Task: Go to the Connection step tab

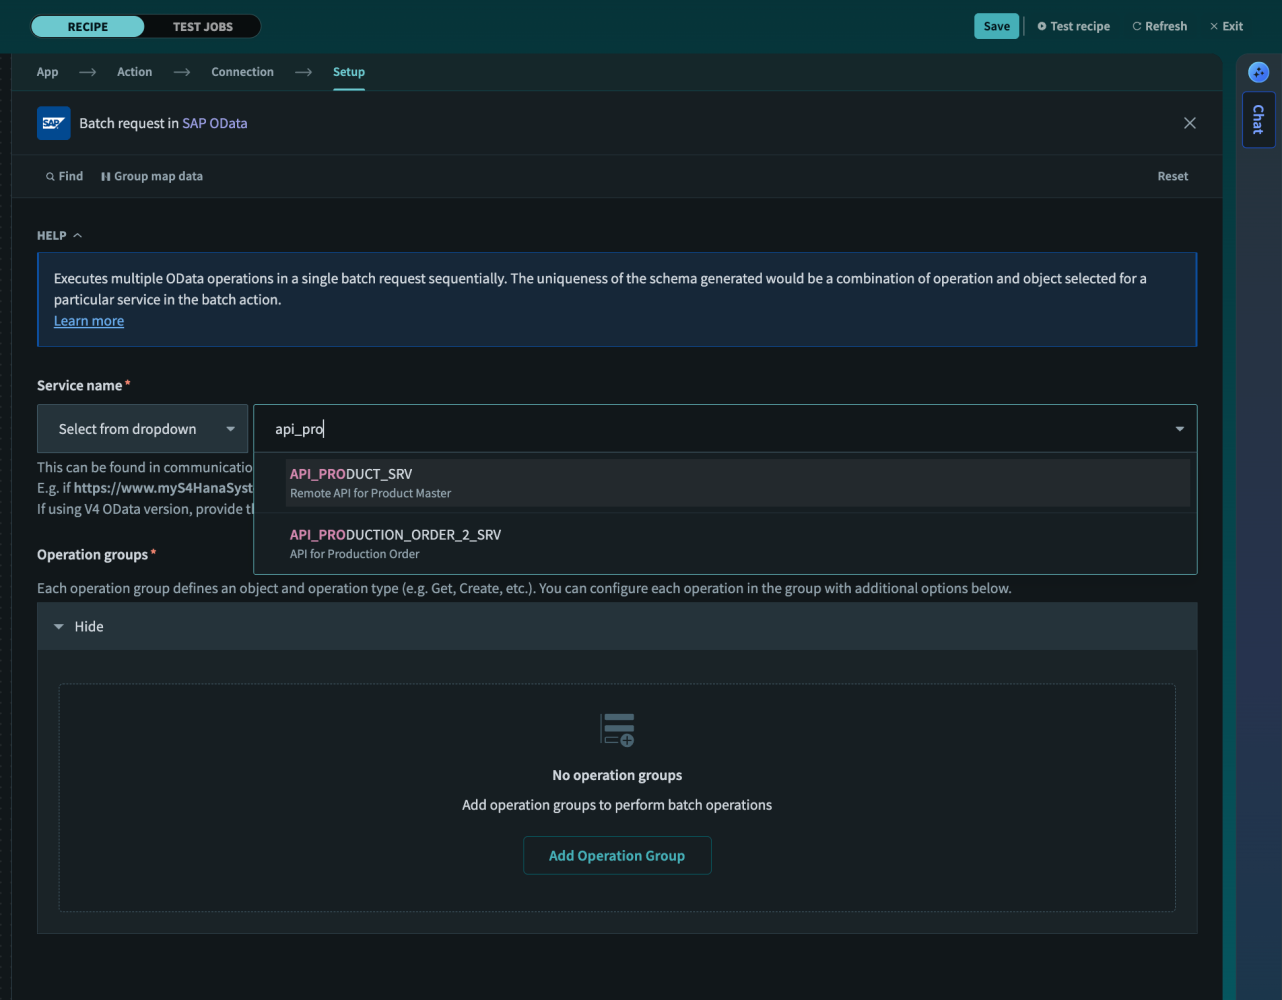Action: click(242, 72)
